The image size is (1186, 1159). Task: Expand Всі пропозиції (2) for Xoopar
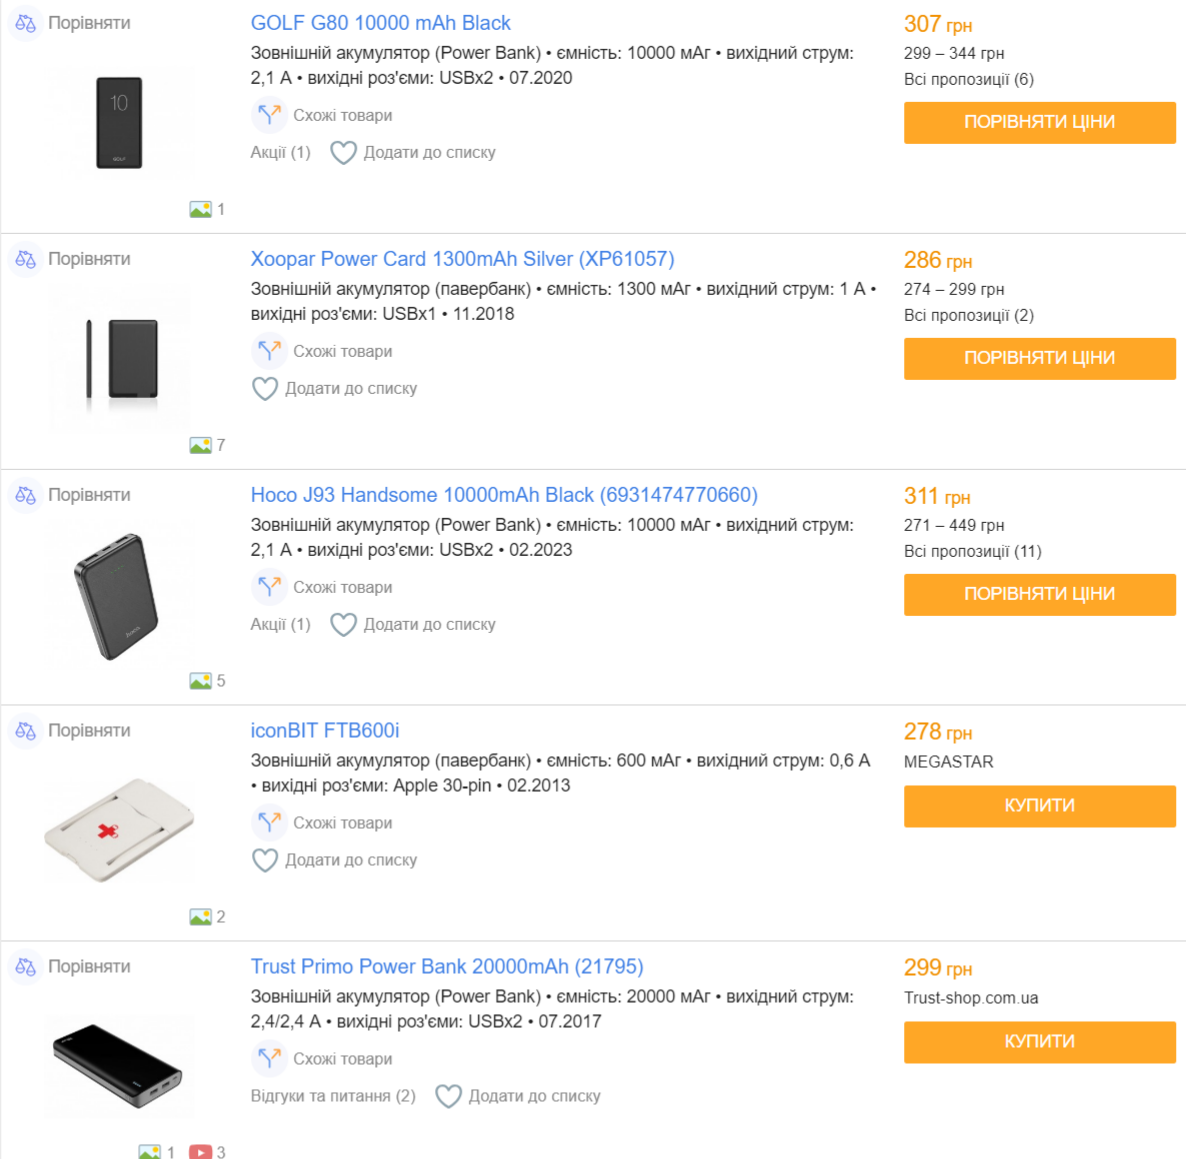(x=968, y=315)
